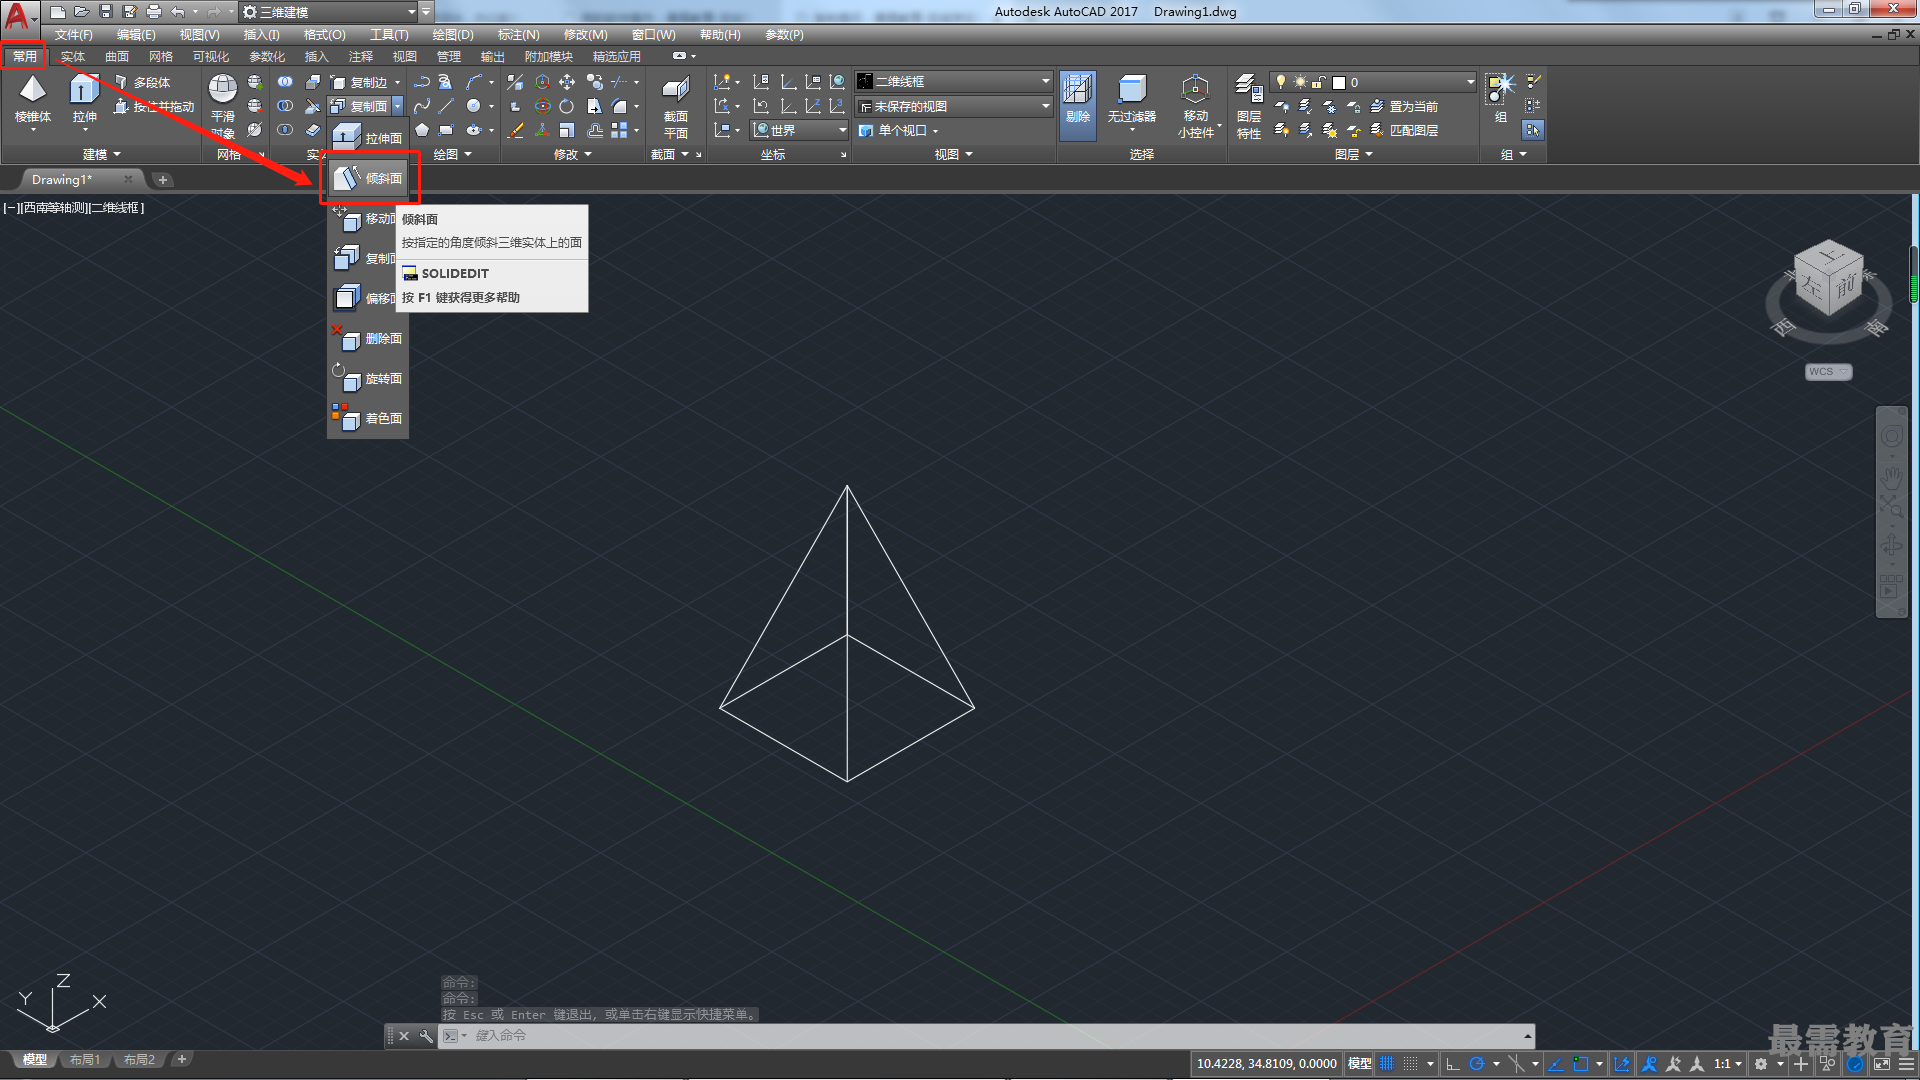Click the 模型 button in status bar
The image size is (1920, 1080).
pyautogui.click(x=1359, y=1064)
